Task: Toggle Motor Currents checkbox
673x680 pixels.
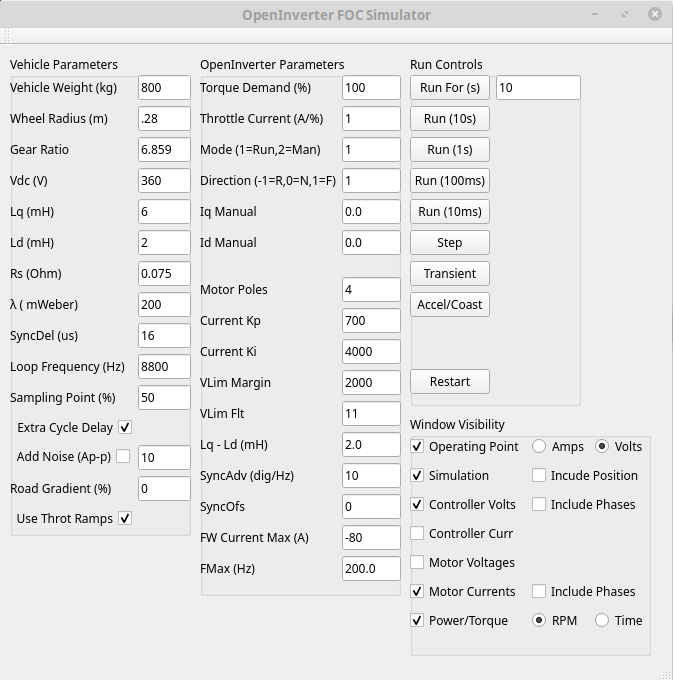Action: [417, 591]
